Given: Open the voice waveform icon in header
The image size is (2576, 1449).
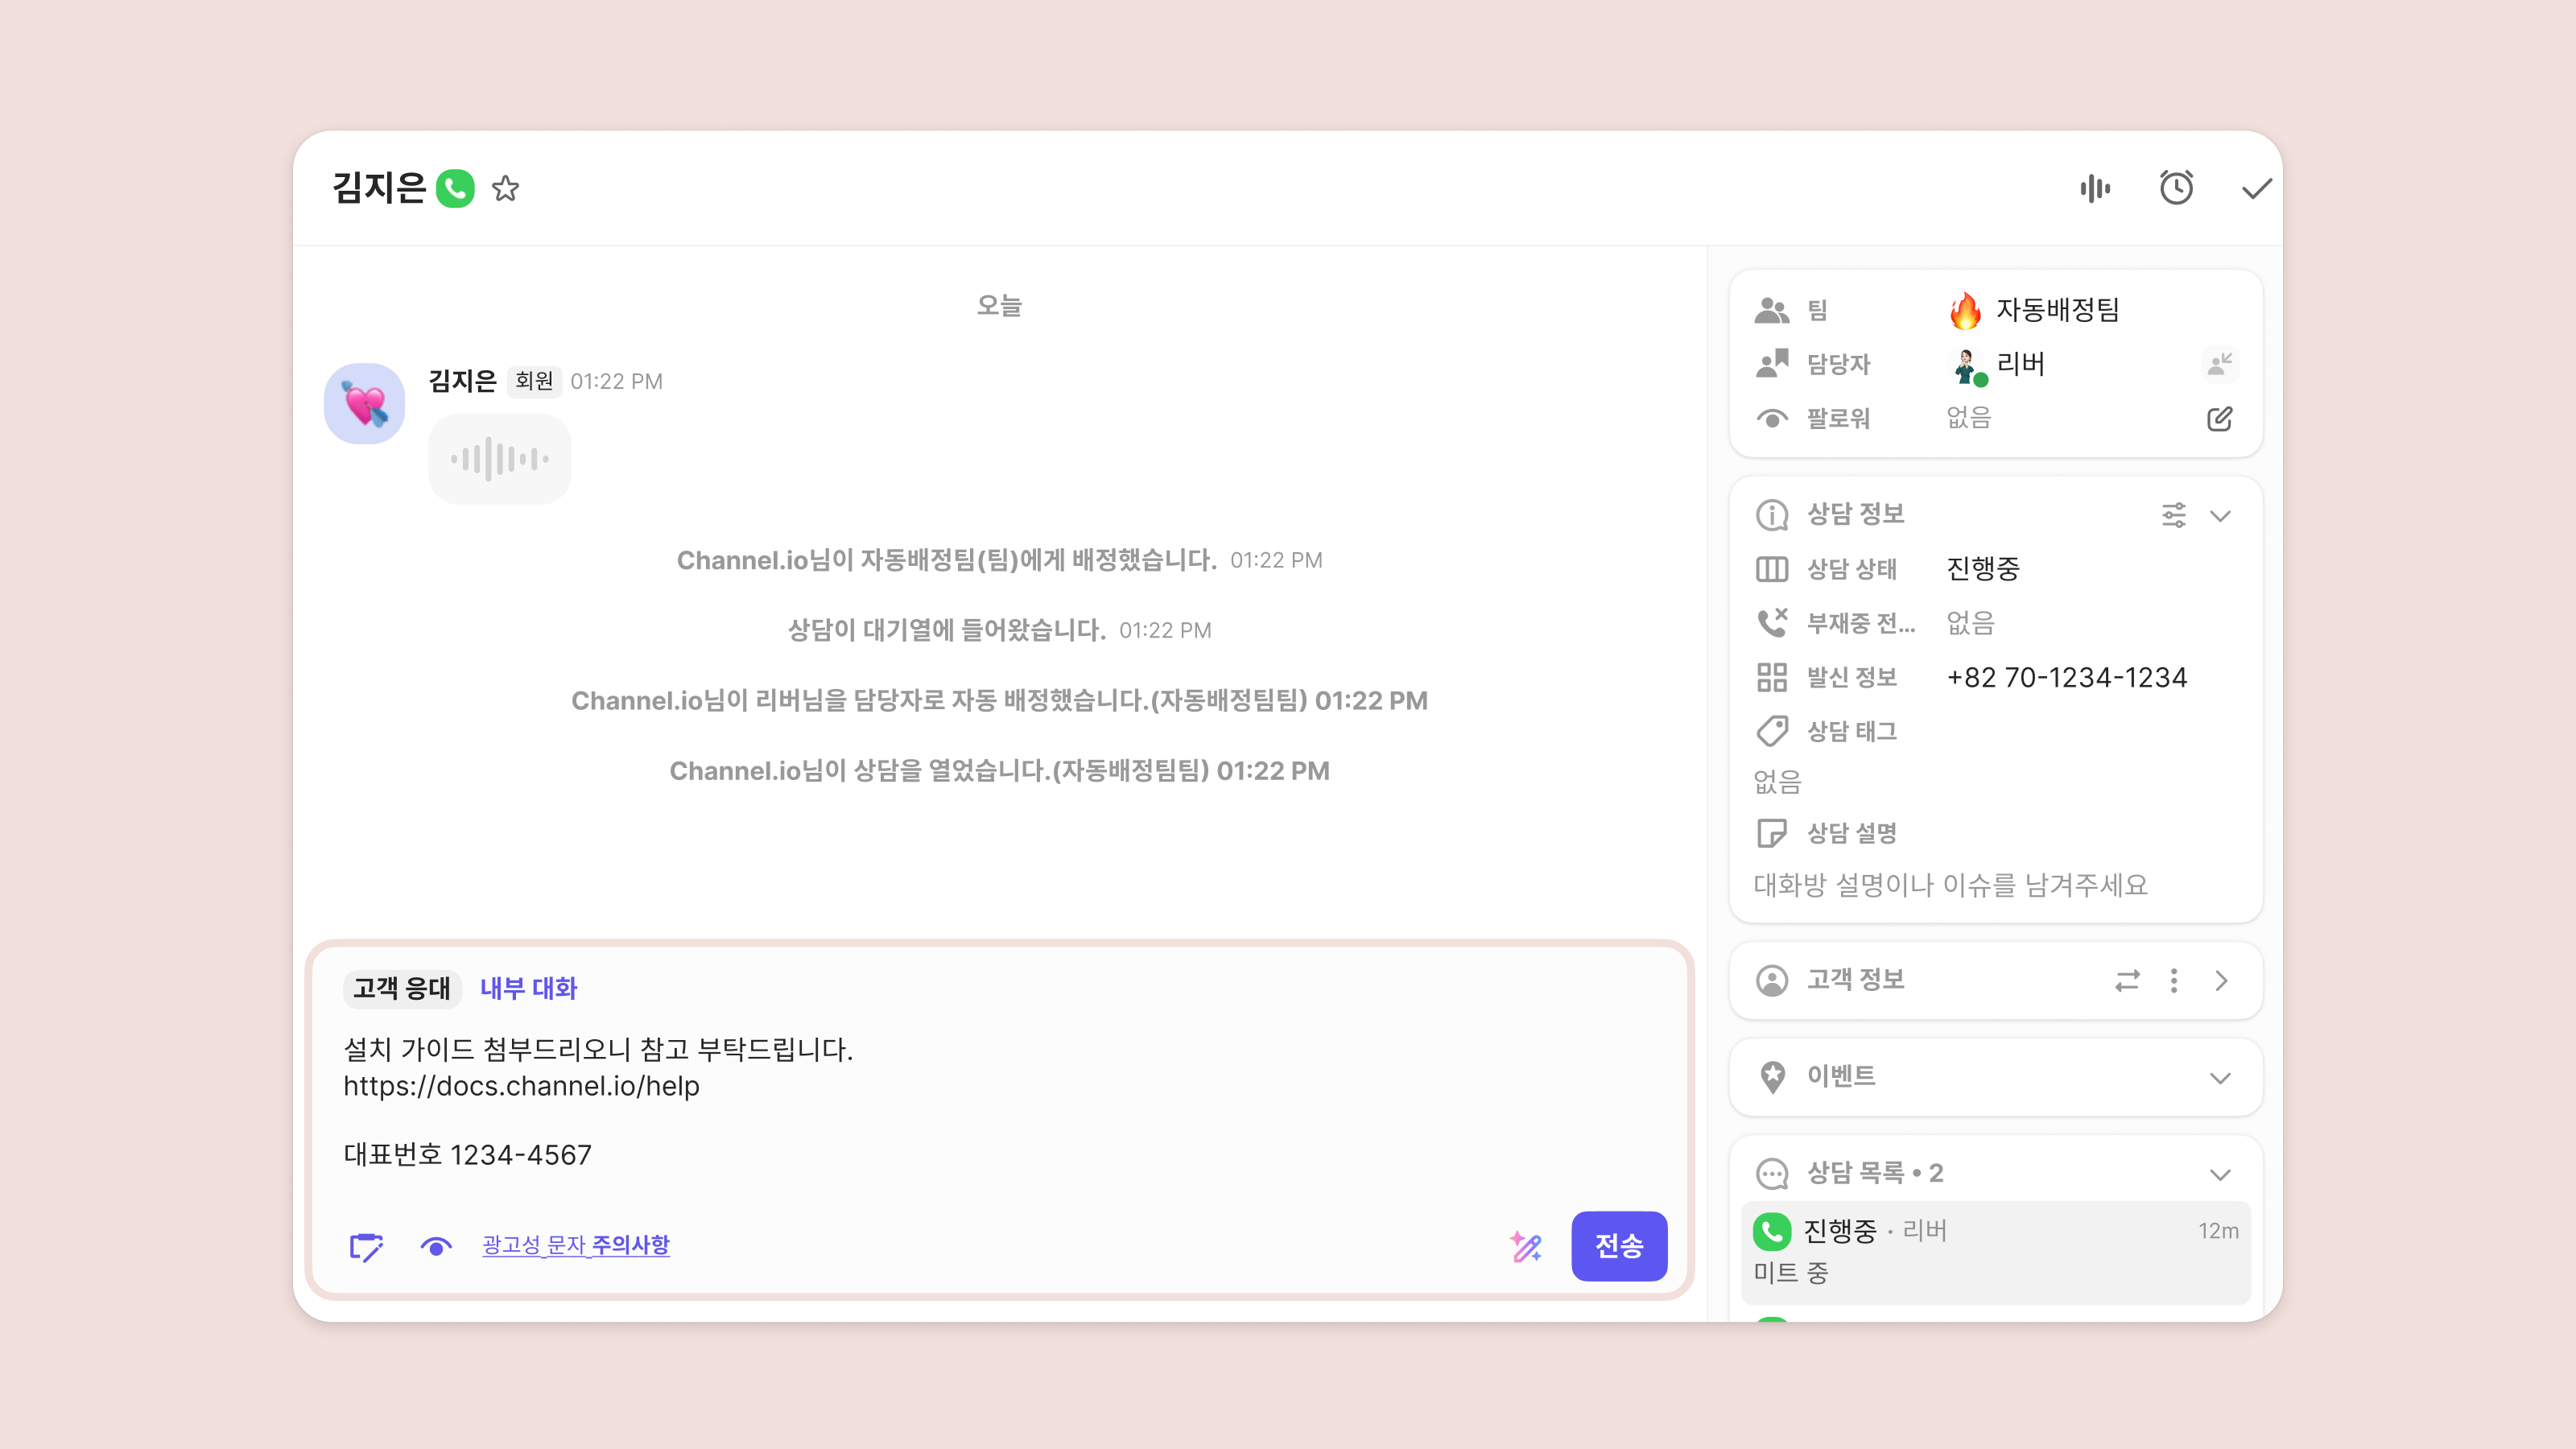Looking at the screenshot, I should coord(2095,188).
